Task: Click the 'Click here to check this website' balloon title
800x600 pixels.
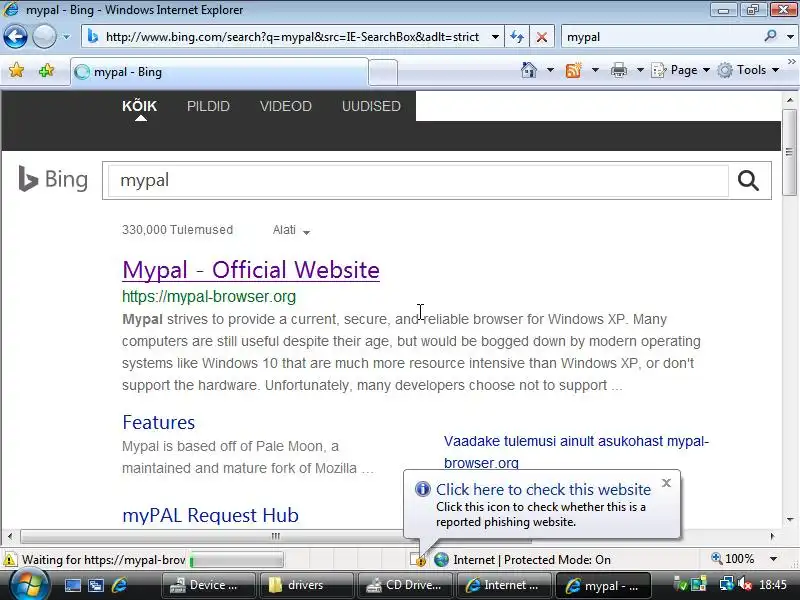Action: tap(543, 489)
